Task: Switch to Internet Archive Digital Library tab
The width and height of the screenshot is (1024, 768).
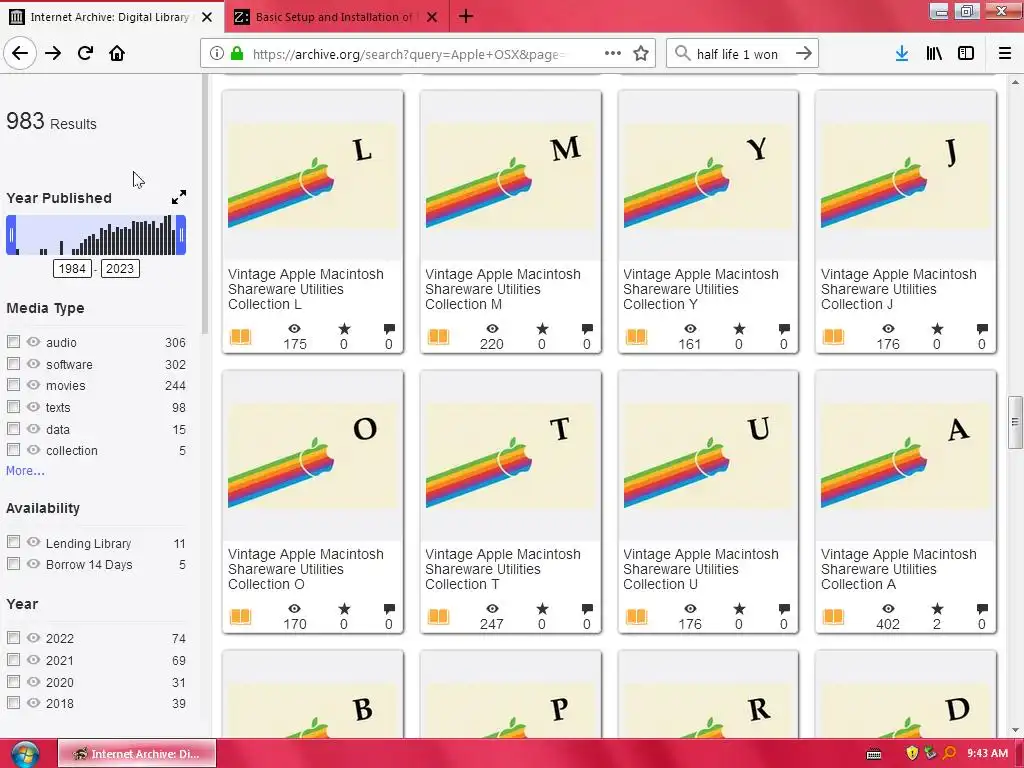Action: coord(112,17)
